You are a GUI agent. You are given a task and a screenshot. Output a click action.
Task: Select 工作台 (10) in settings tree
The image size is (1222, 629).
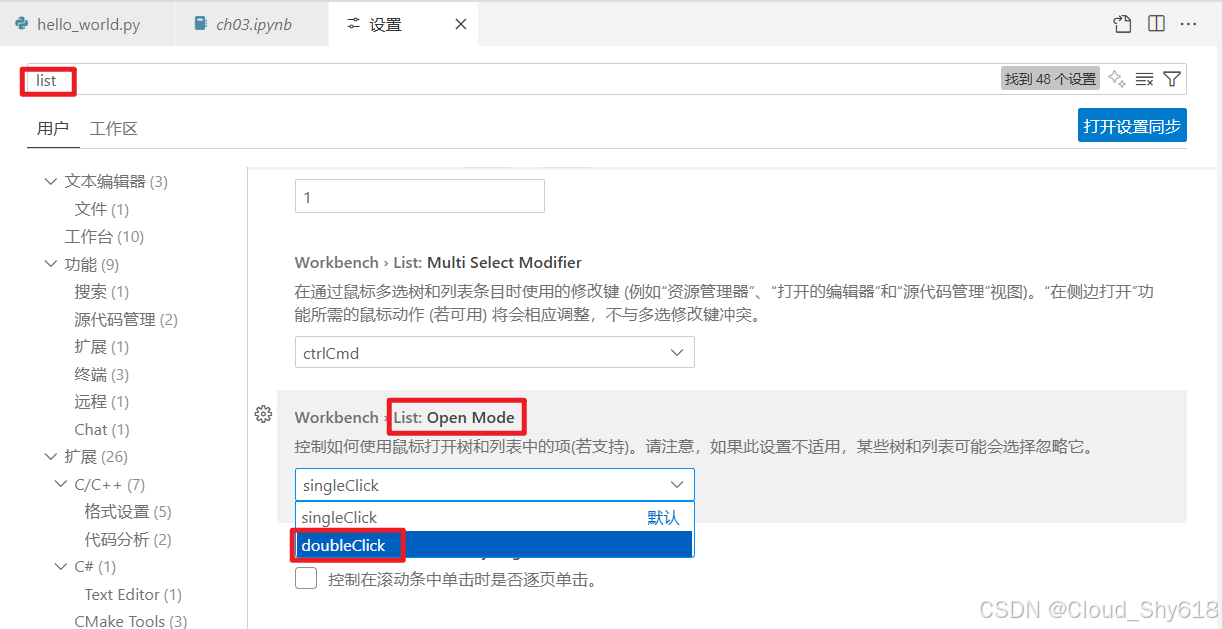(x=104, y=237)
